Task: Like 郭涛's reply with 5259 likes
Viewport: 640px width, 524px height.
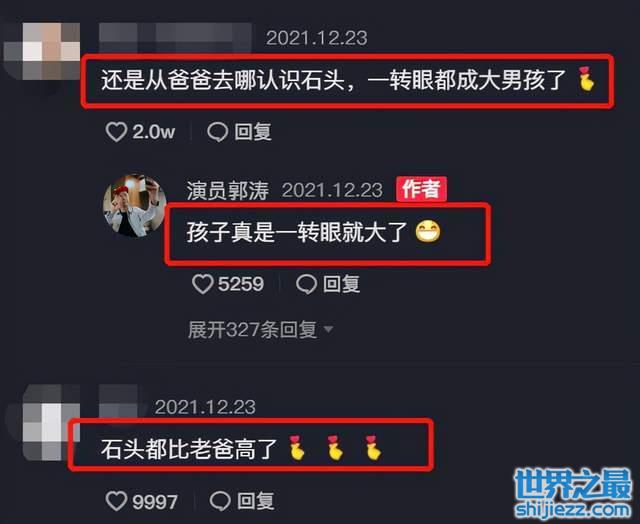Action: click(x=202, y=284)
